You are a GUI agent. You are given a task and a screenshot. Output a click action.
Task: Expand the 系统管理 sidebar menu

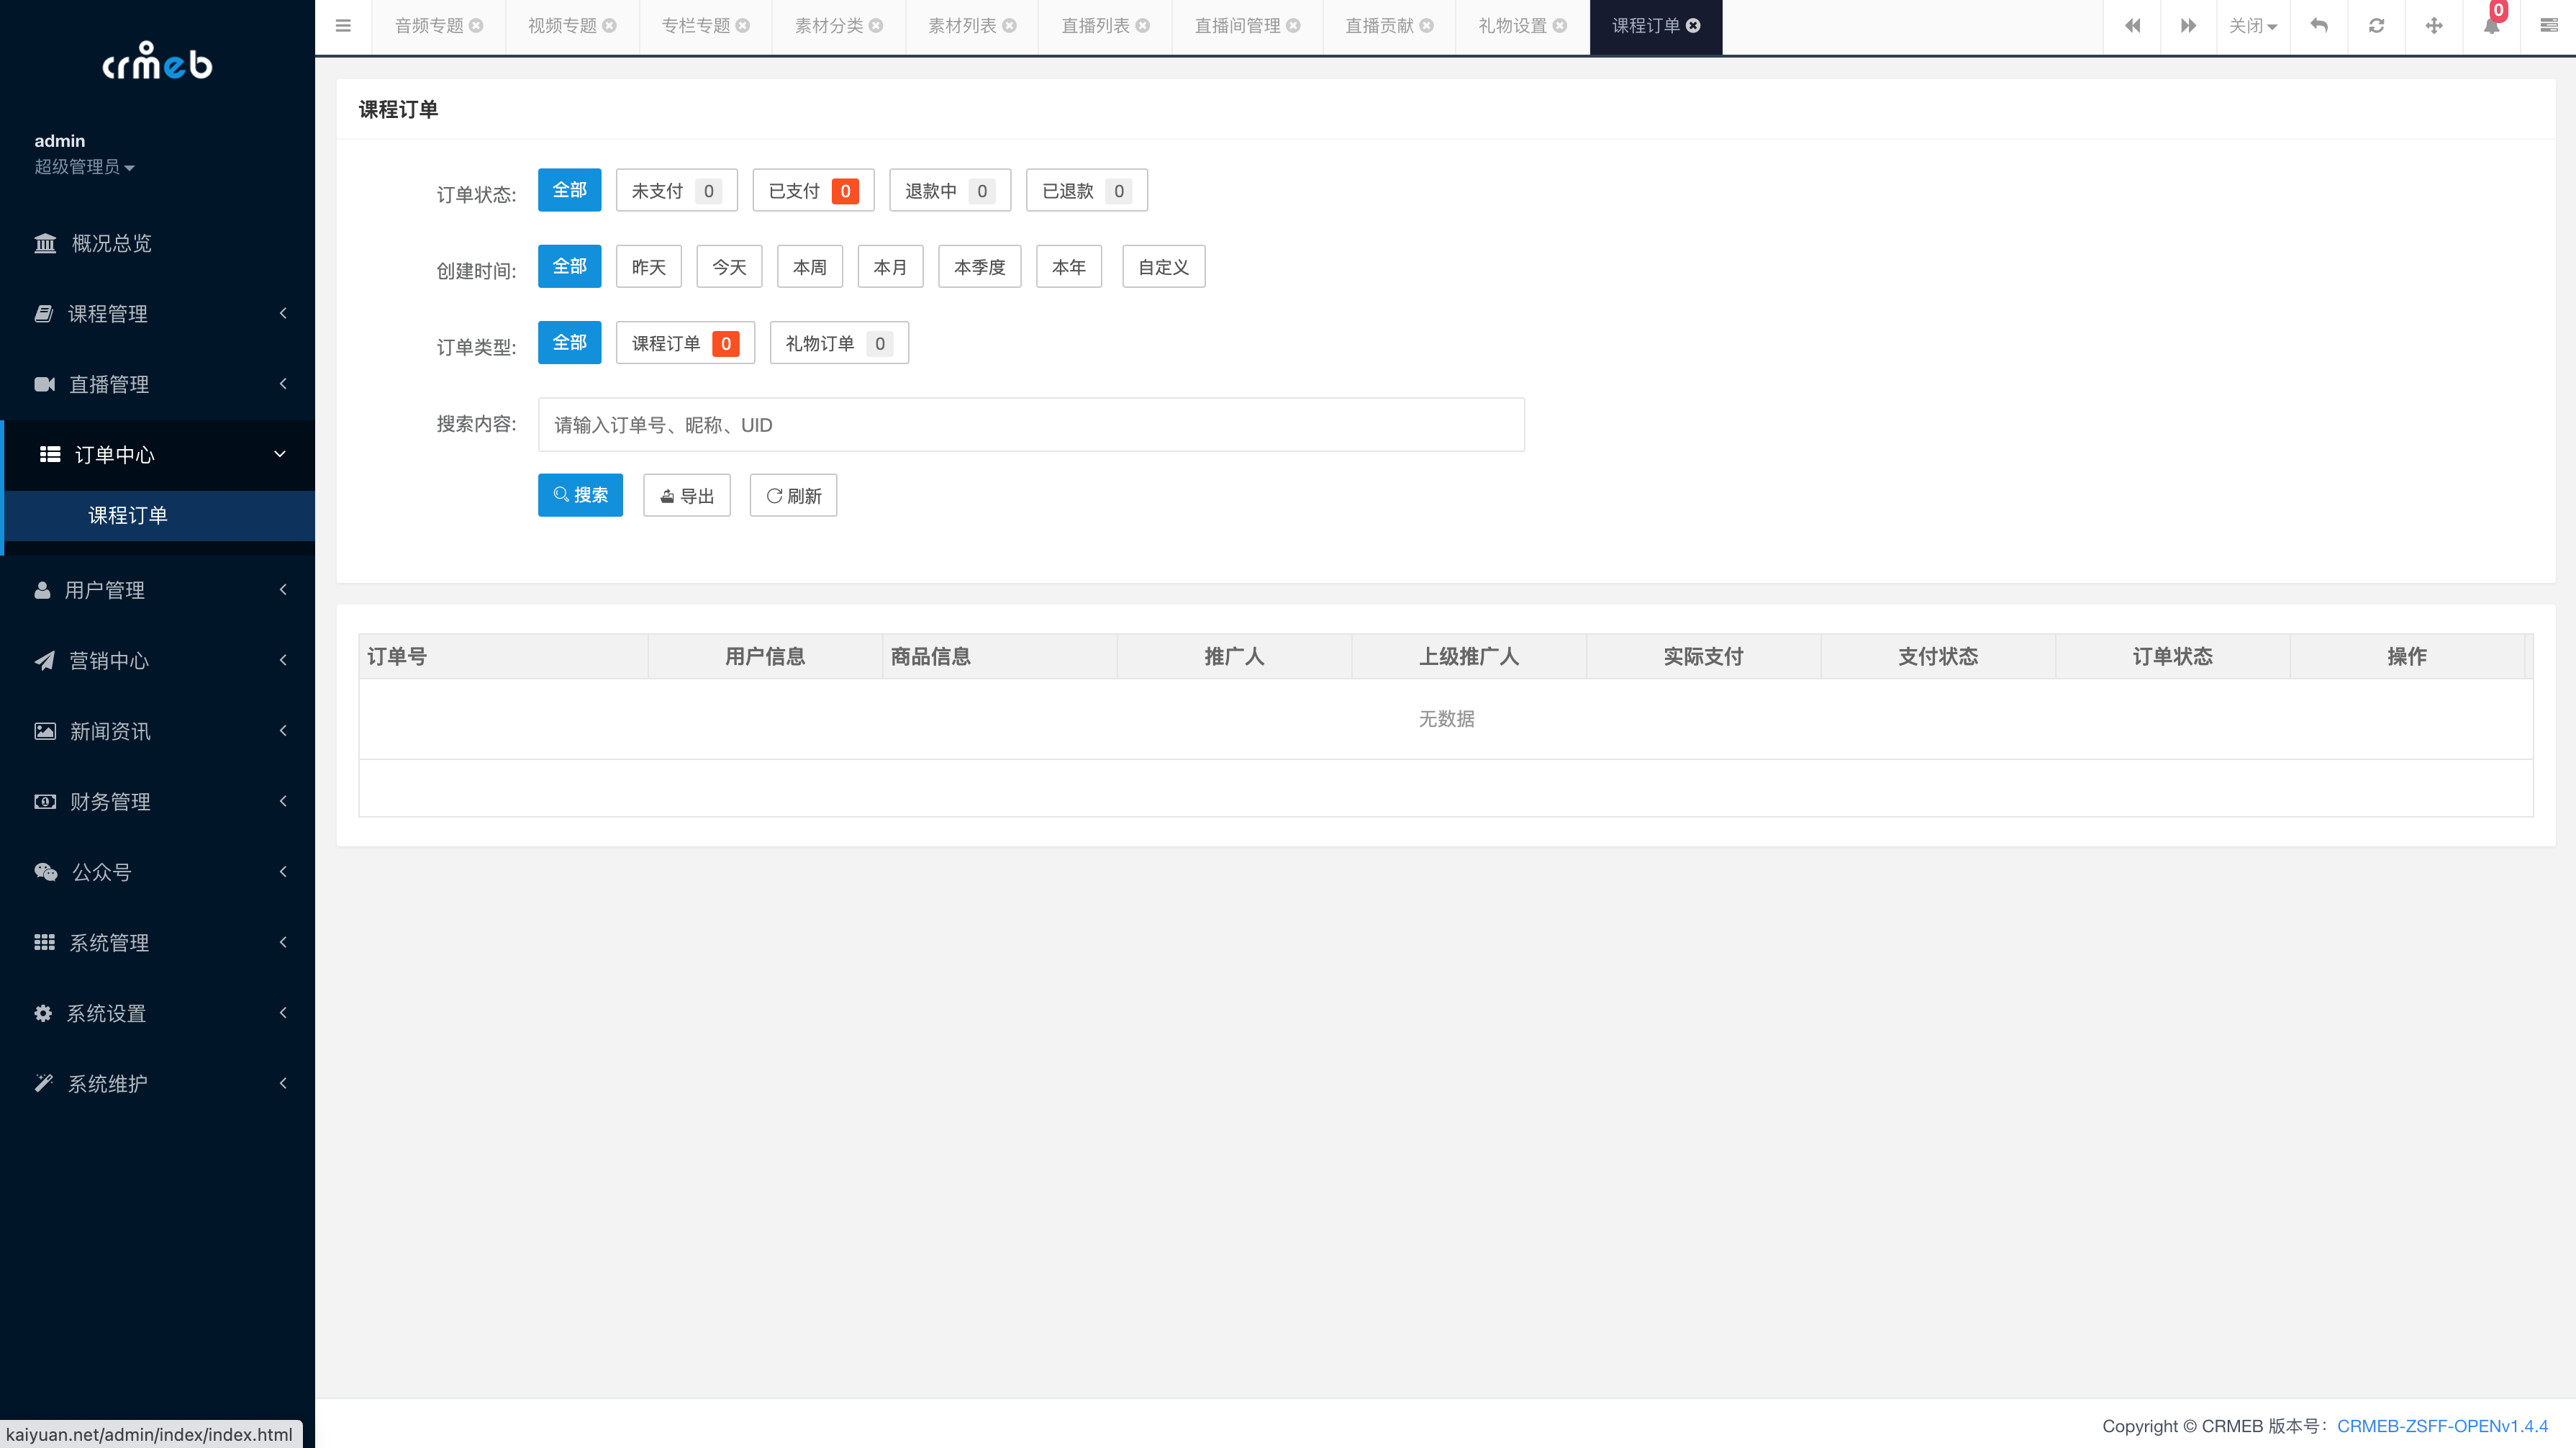pyautogui.click(x=157, y=943)
